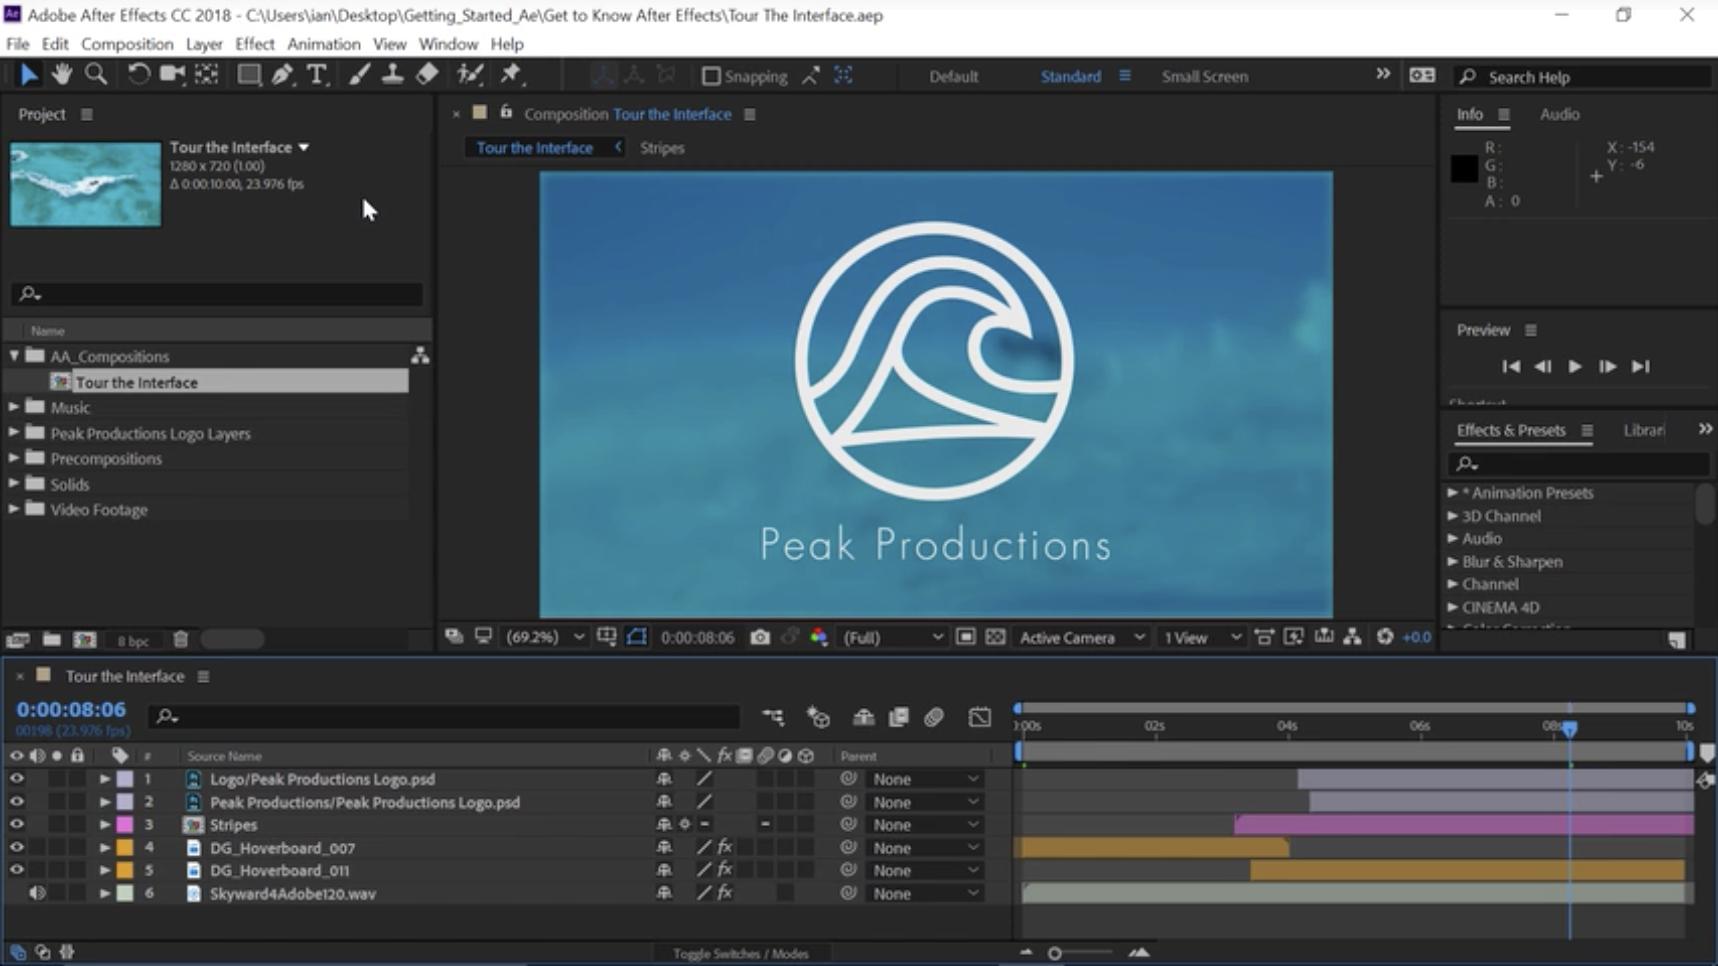Screen dimensions: 1718x966
Task: Click the Graph Editor icon in timeline
Action: coord(980,717)
